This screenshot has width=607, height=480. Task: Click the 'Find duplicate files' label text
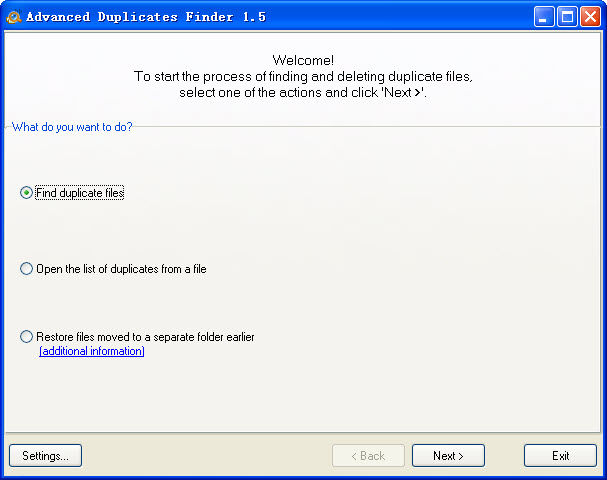[80, 193]
